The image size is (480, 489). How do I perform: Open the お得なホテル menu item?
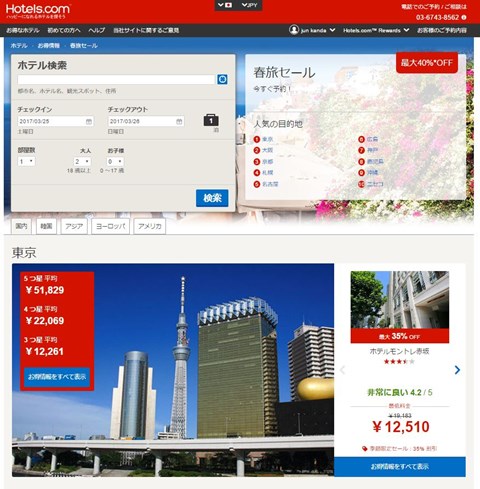(23, 30)
